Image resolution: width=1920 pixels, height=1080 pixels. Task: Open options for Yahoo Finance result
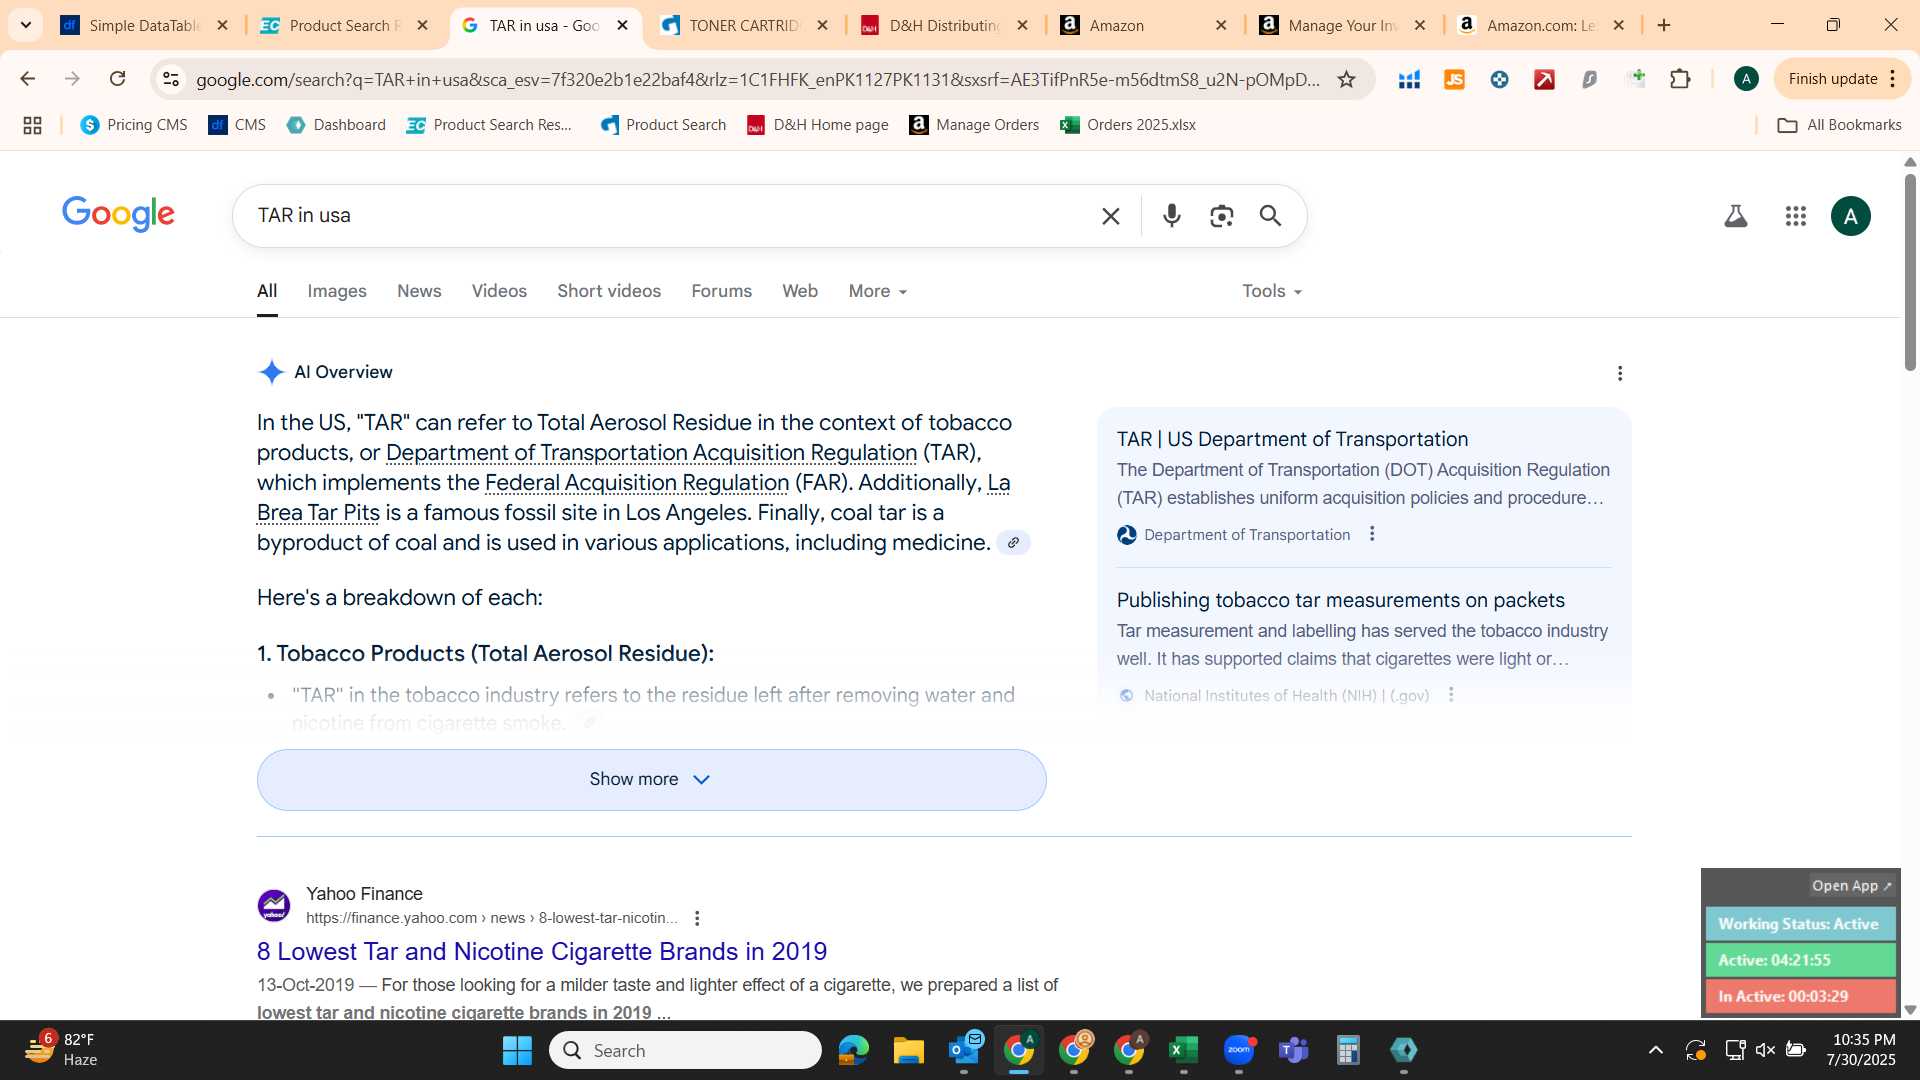pyautogui.click(x=697, y=918)
